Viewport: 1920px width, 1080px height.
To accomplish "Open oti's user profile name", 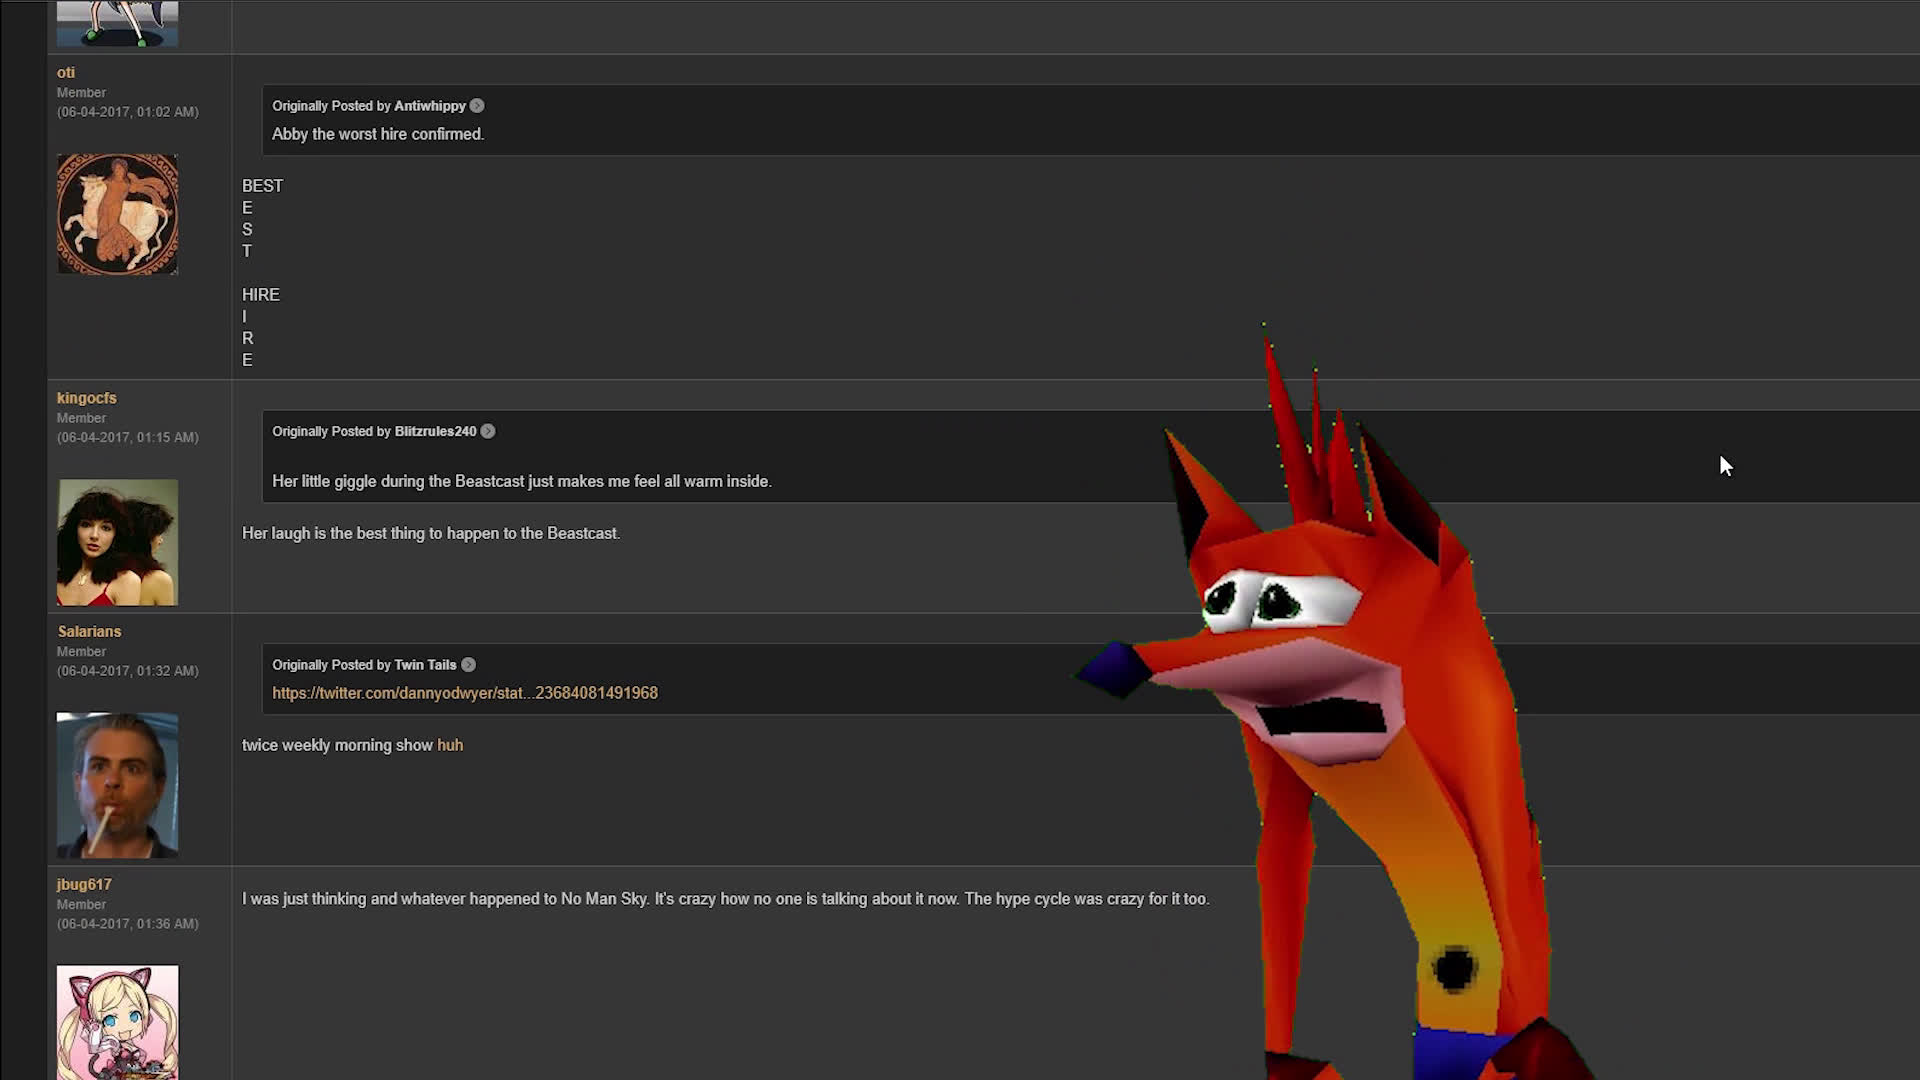I will pyautogui.click(x=66, y=72).
